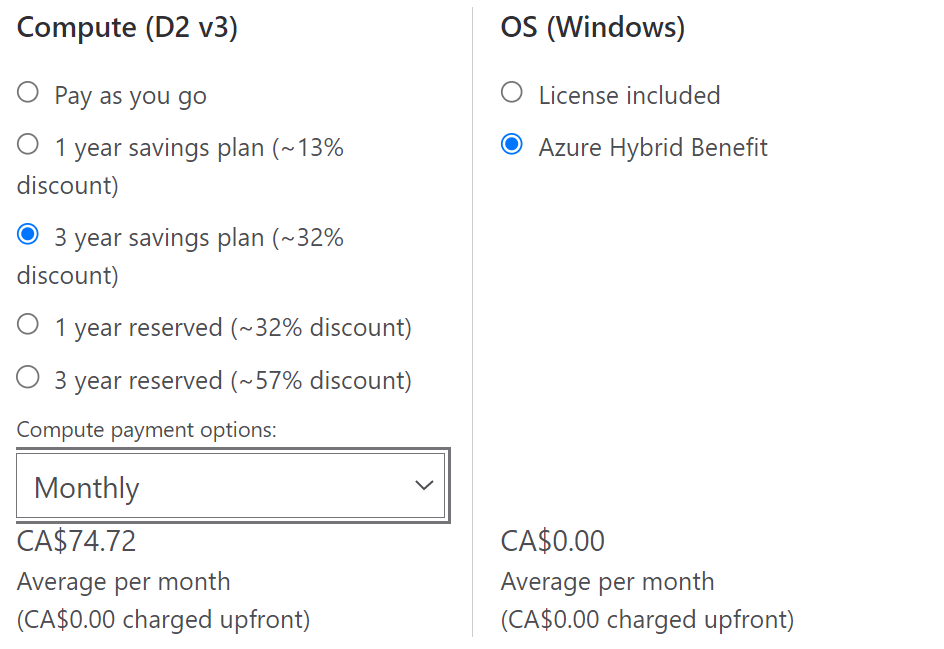Screen dimensions: 944x649
Task: Select the License included radio button
Action: pyautogui.click(x=512, y=93)
